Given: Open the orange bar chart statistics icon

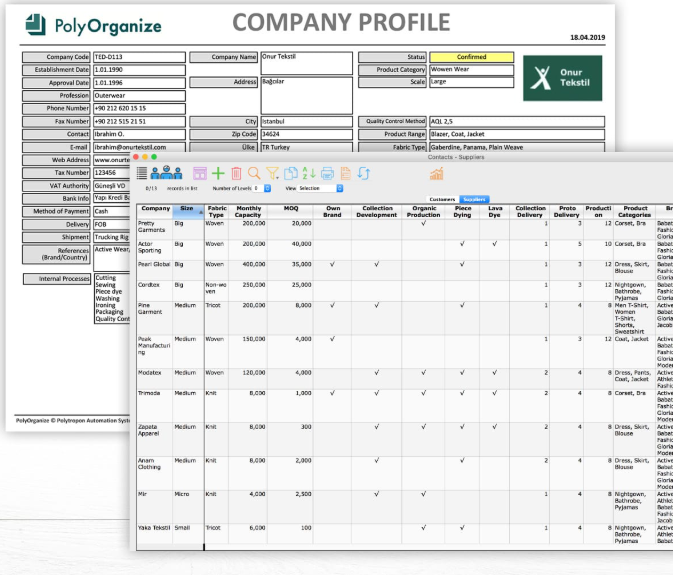Looking at the screenshot, I should pyautogui.click(x=437, y=174).
